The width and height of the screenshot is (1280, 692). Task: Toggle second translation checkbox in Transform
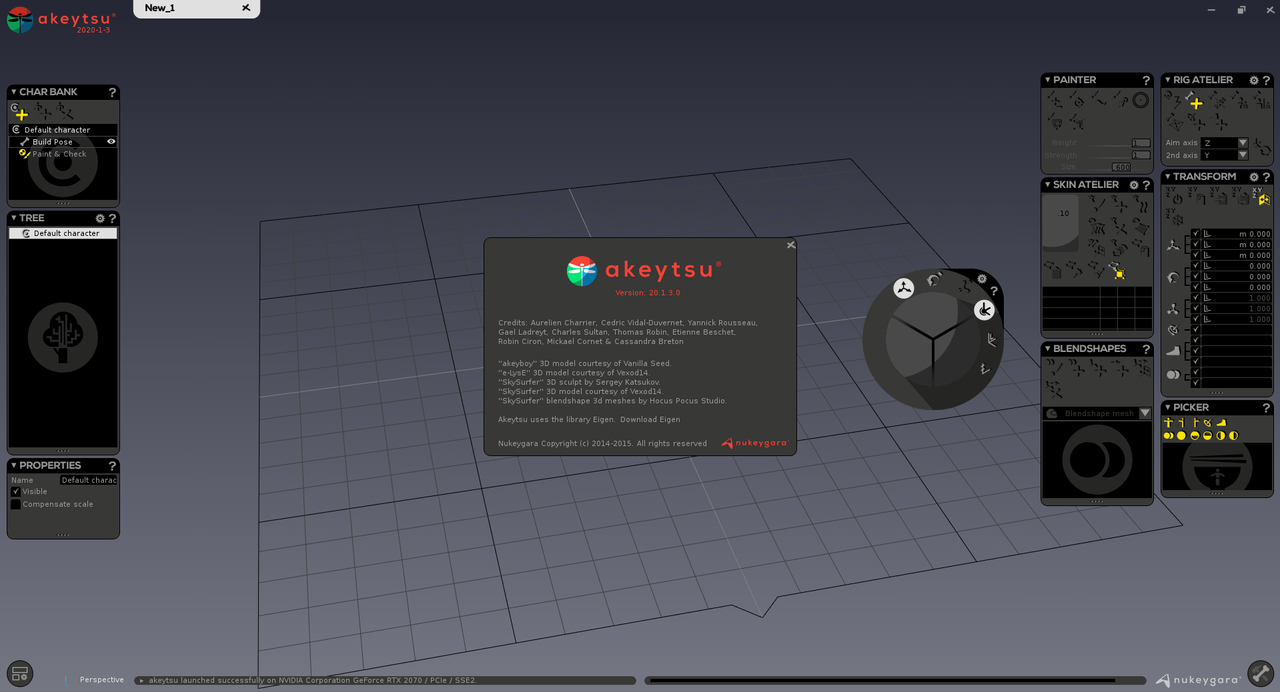pos(1196,245)
